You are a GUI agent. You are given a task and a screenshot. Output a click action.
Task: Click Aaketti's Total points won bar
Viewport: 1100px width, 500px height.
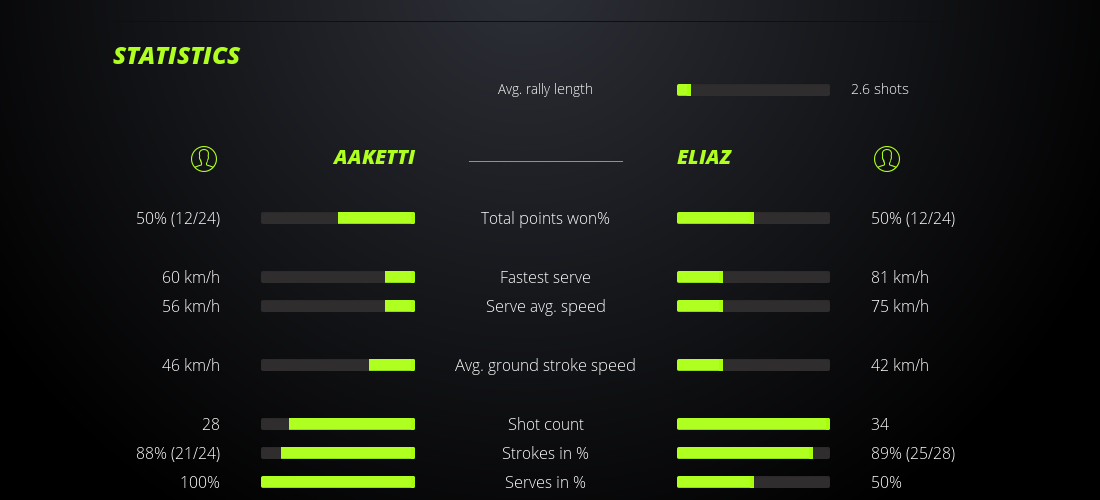338,218
